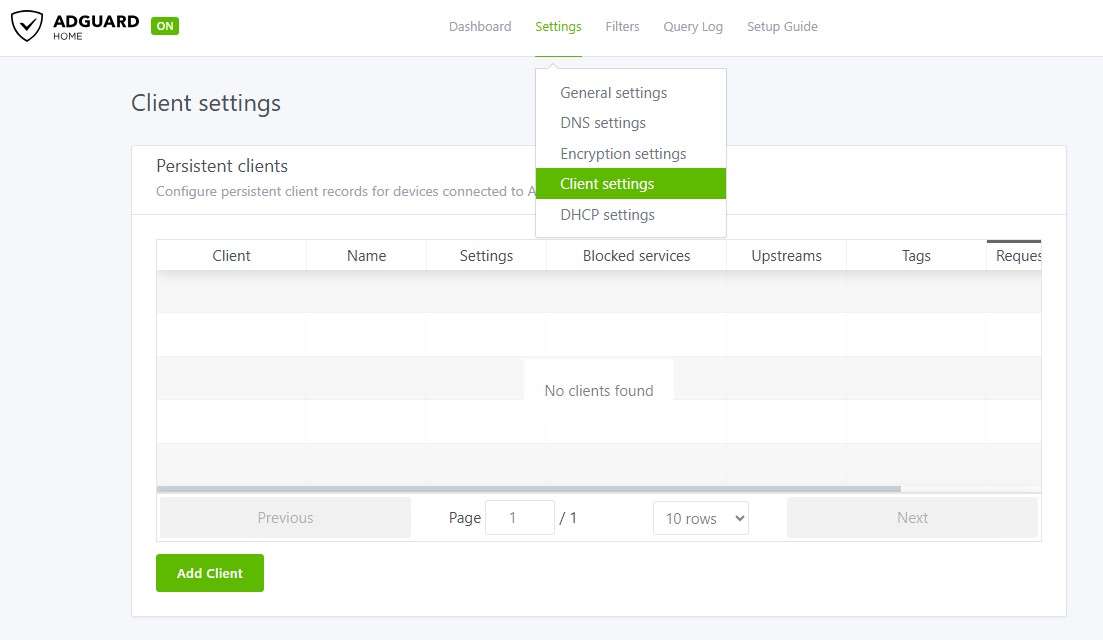This screenshot has width=1103, height=640.
Task: Navigate to DHCP settings
Action: coord(607,215)
